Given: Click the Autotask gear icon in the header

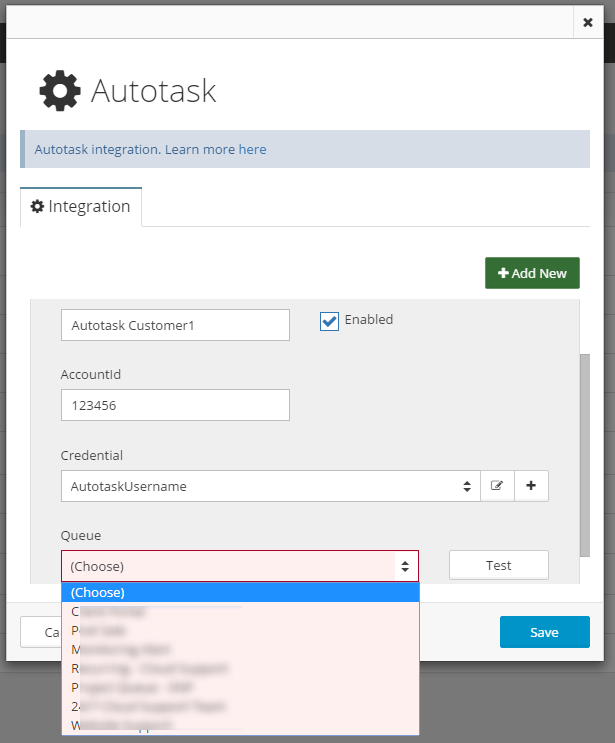Looking at the screenshot, I should [x=60, y=91].
